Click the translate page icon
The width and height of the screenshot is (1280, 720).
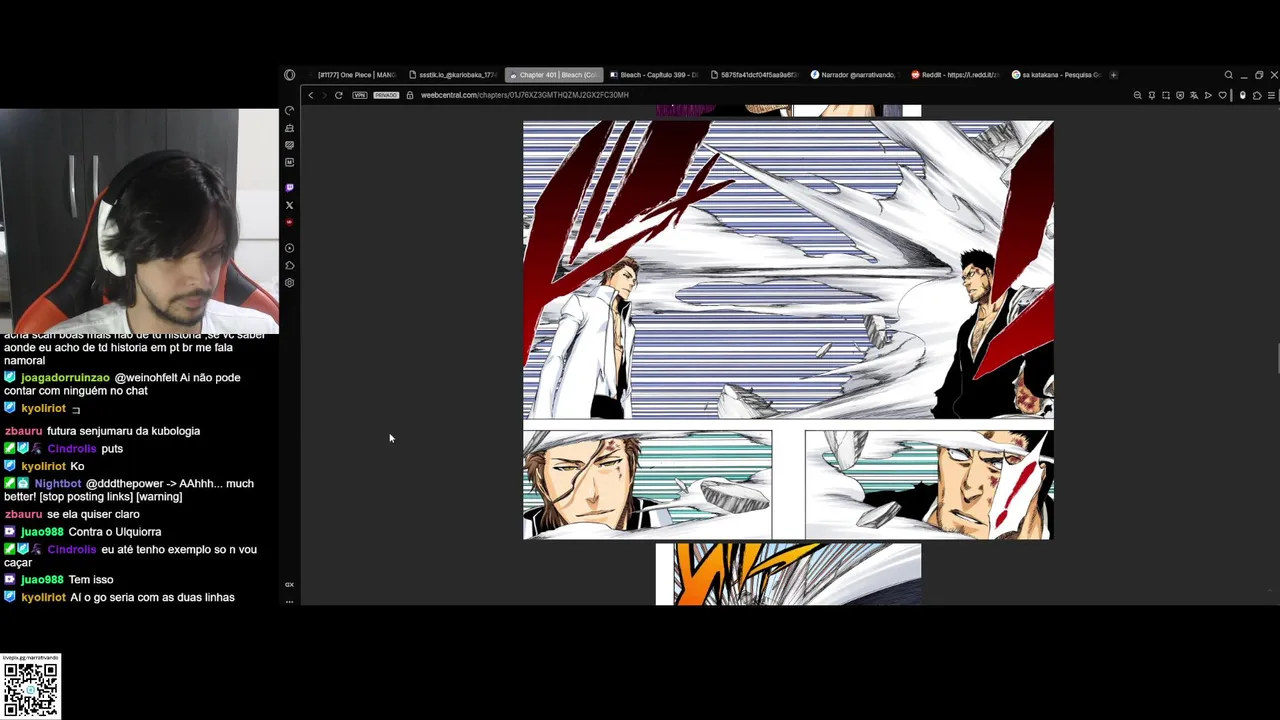pos(1194,95)
